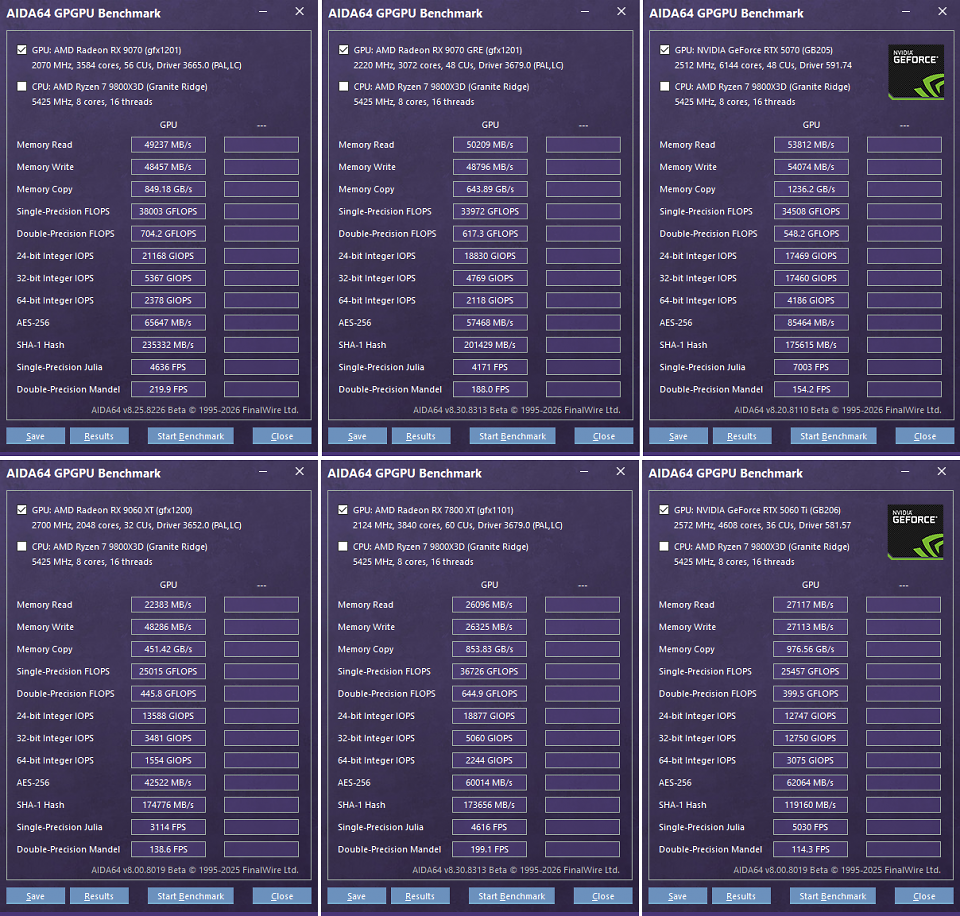Uncheck GPU checkbox in RX 9070 GRE window
The image size is (960, 916).
point(343,50)
